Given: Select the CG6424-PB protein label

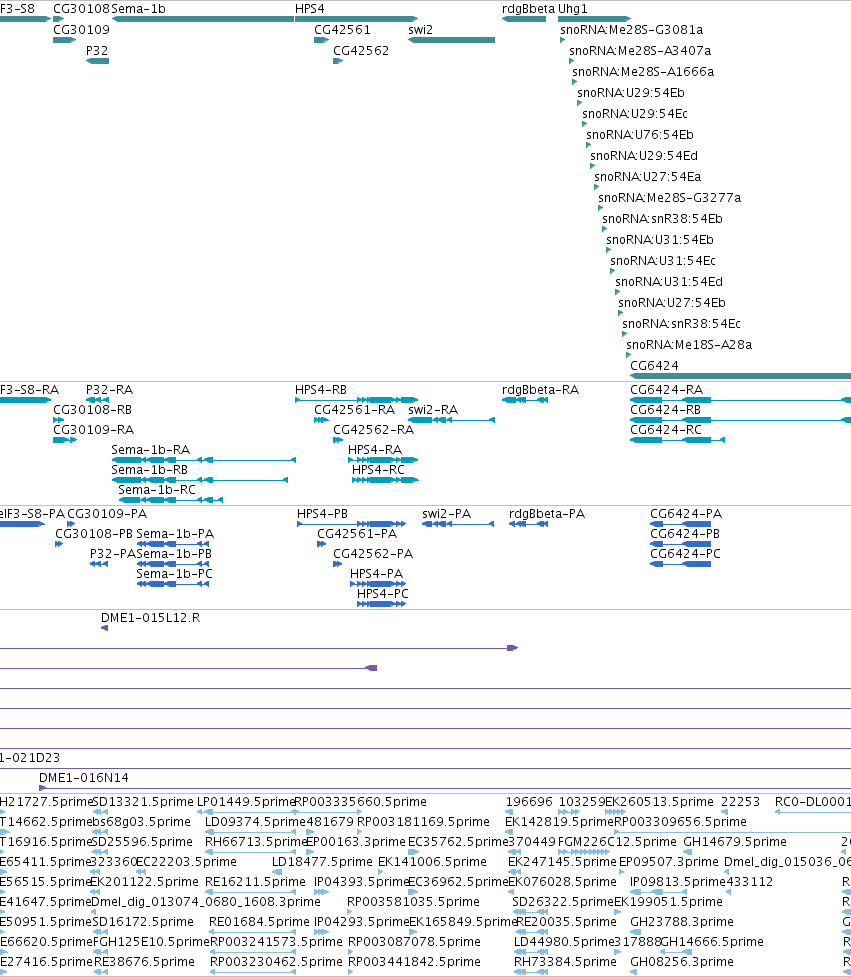Looking at the screenshot, I should (x=685, y=534).
